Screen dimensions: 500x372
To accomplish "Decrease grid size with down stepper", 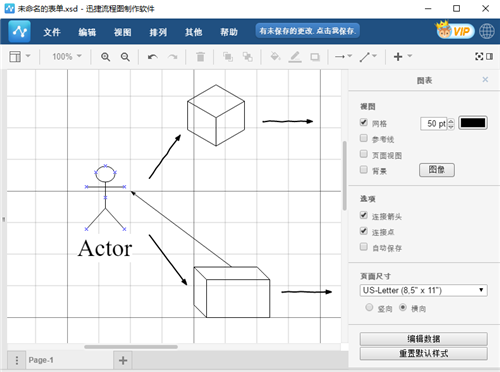I will pyautogui.click(x=451, y=127).
